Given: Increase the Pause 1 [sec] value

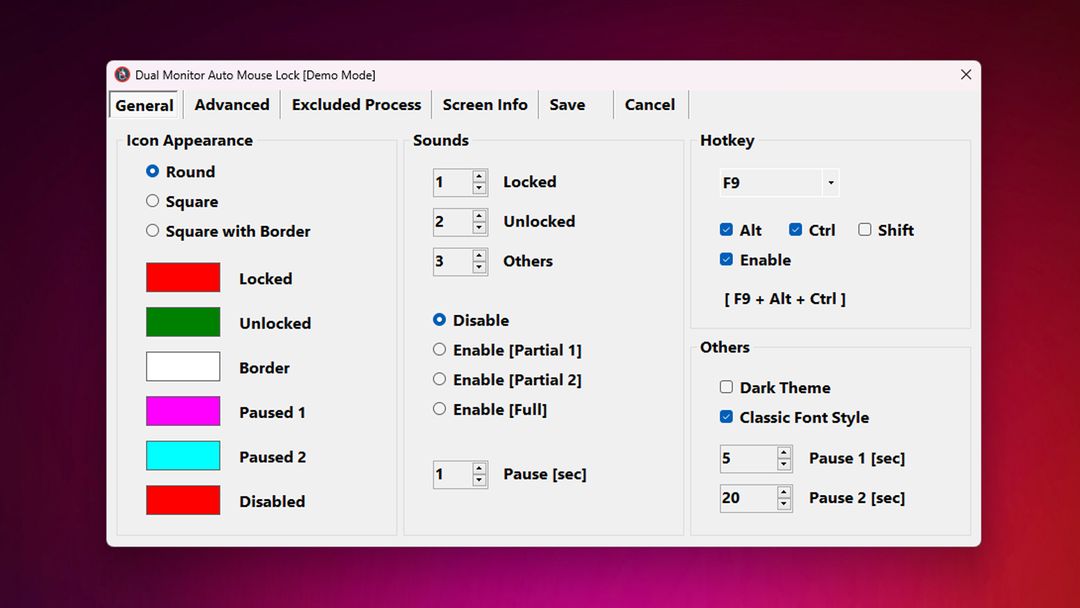Looking at the screenshot, I should pyautogui.click(x=784, y=452).
